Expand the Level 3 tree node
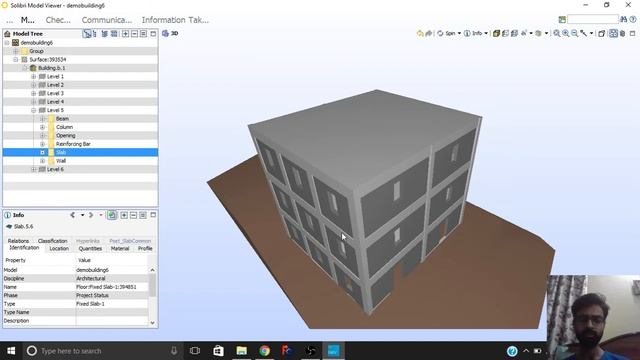 click(x=33, y=93)
